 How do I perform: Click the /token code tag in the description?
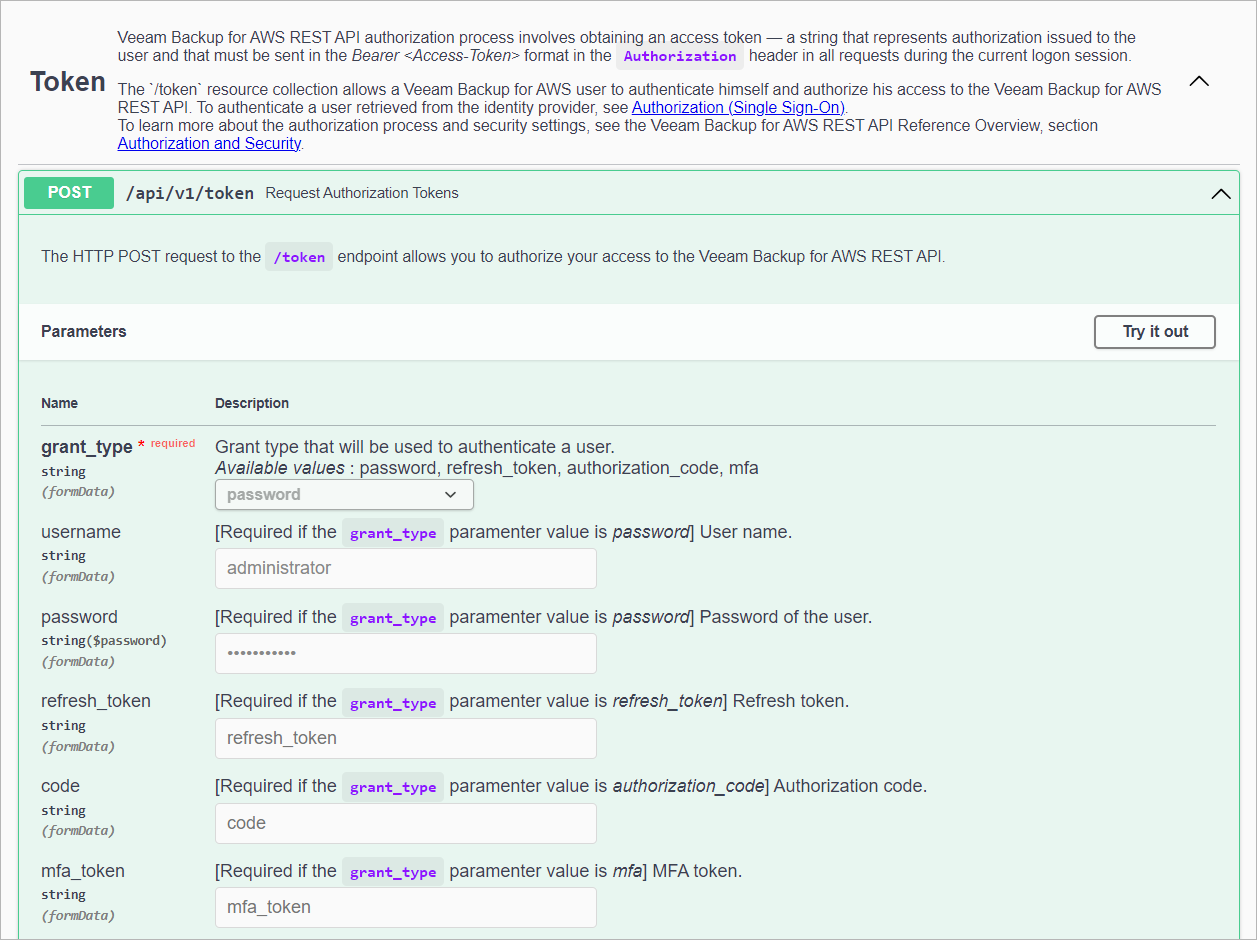(299, 257)
